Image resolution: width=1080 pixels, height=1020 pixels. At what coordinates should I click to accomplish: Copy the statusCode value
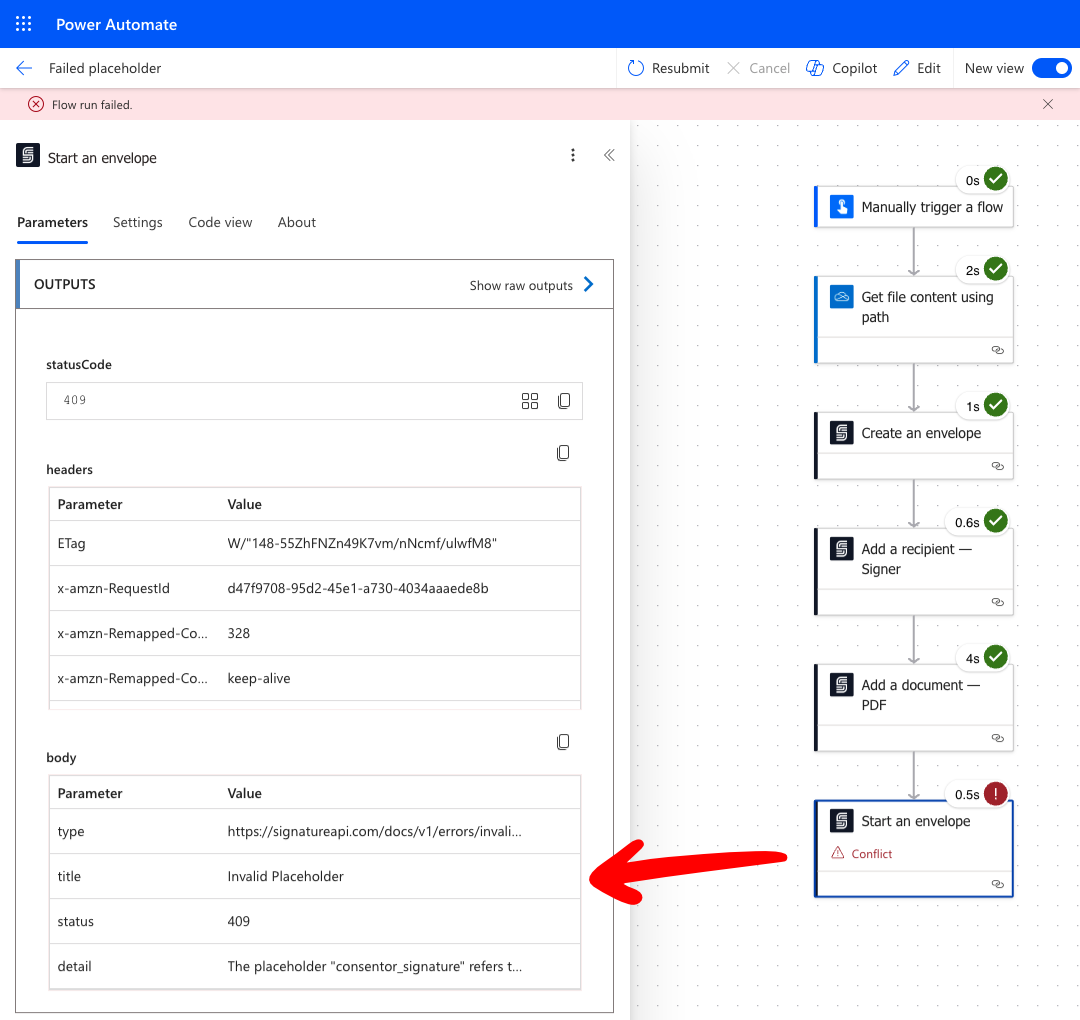pyautogui.click(x=564, y=401)
